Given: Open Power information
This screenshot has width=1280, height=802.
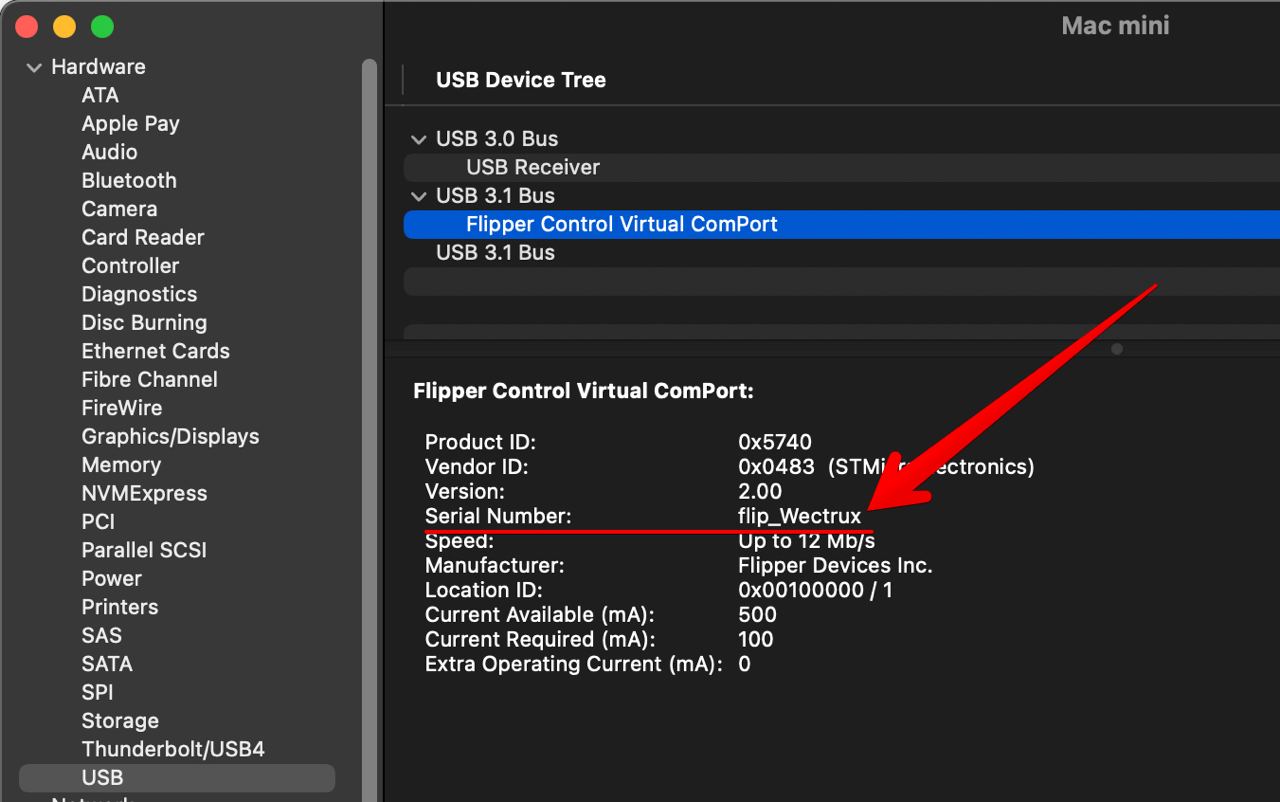Looking at the screenshot, I should click(111, 579).
